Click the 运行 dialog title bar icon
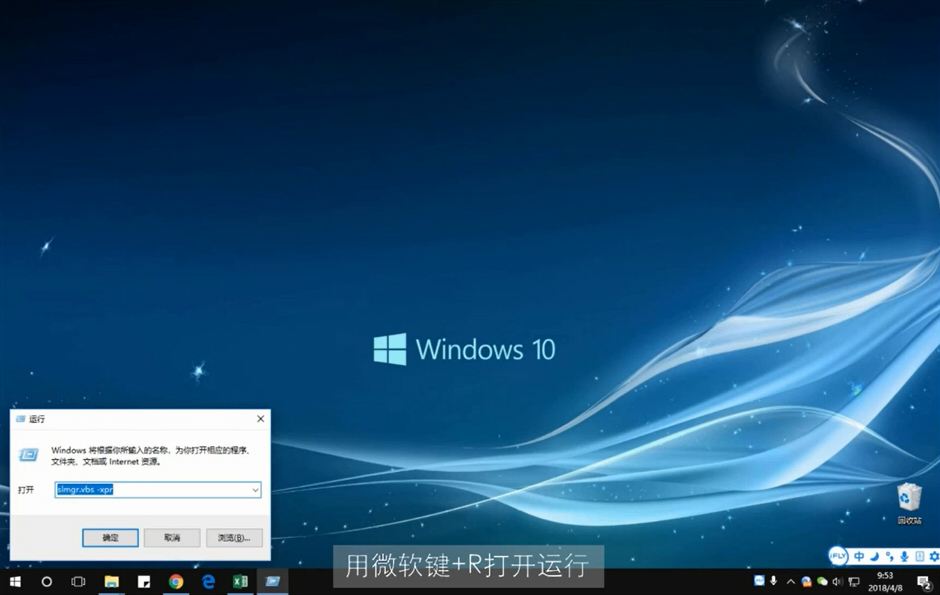 [x=20, y=419]
